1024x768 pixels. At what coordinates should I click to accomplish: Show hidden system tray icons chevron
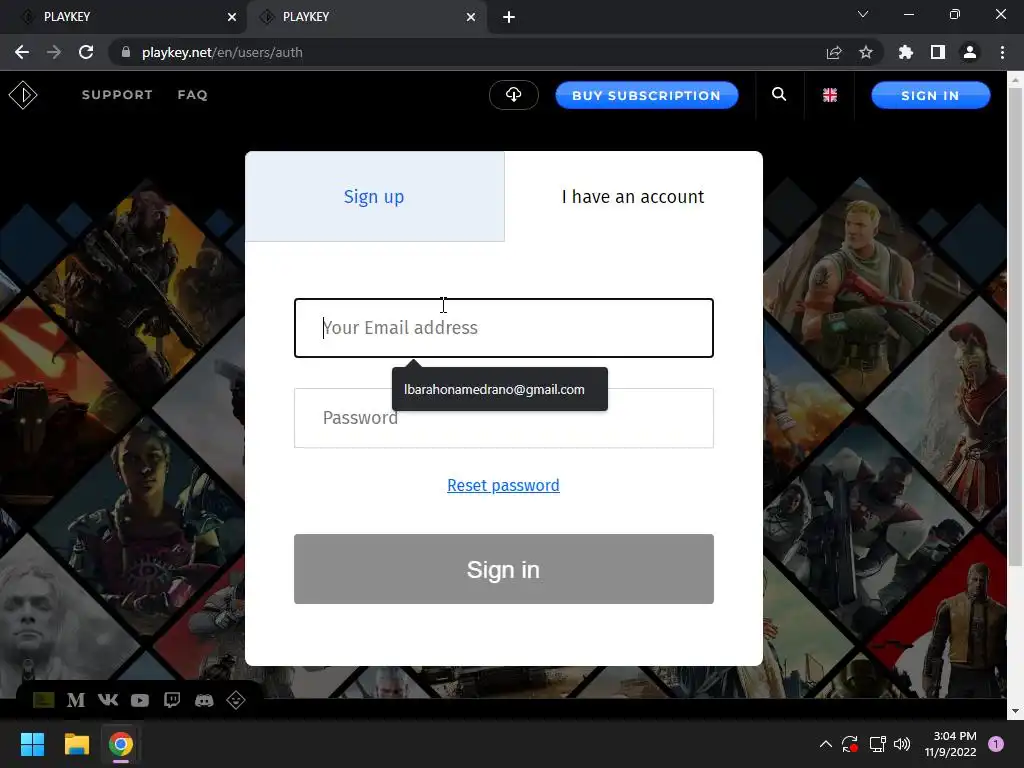[825, 744]
